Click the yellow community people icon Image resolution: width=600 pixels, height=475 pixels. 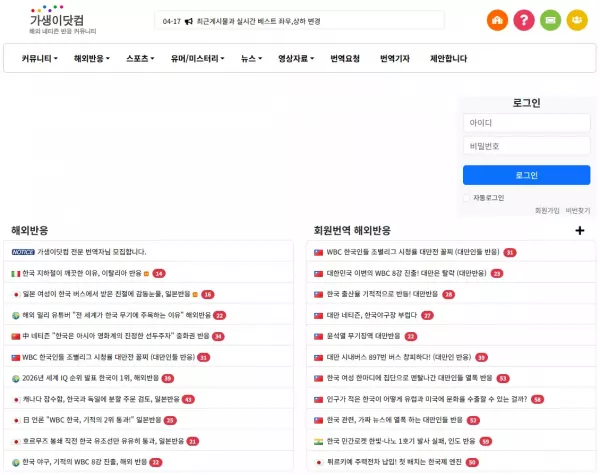[577, 20]
